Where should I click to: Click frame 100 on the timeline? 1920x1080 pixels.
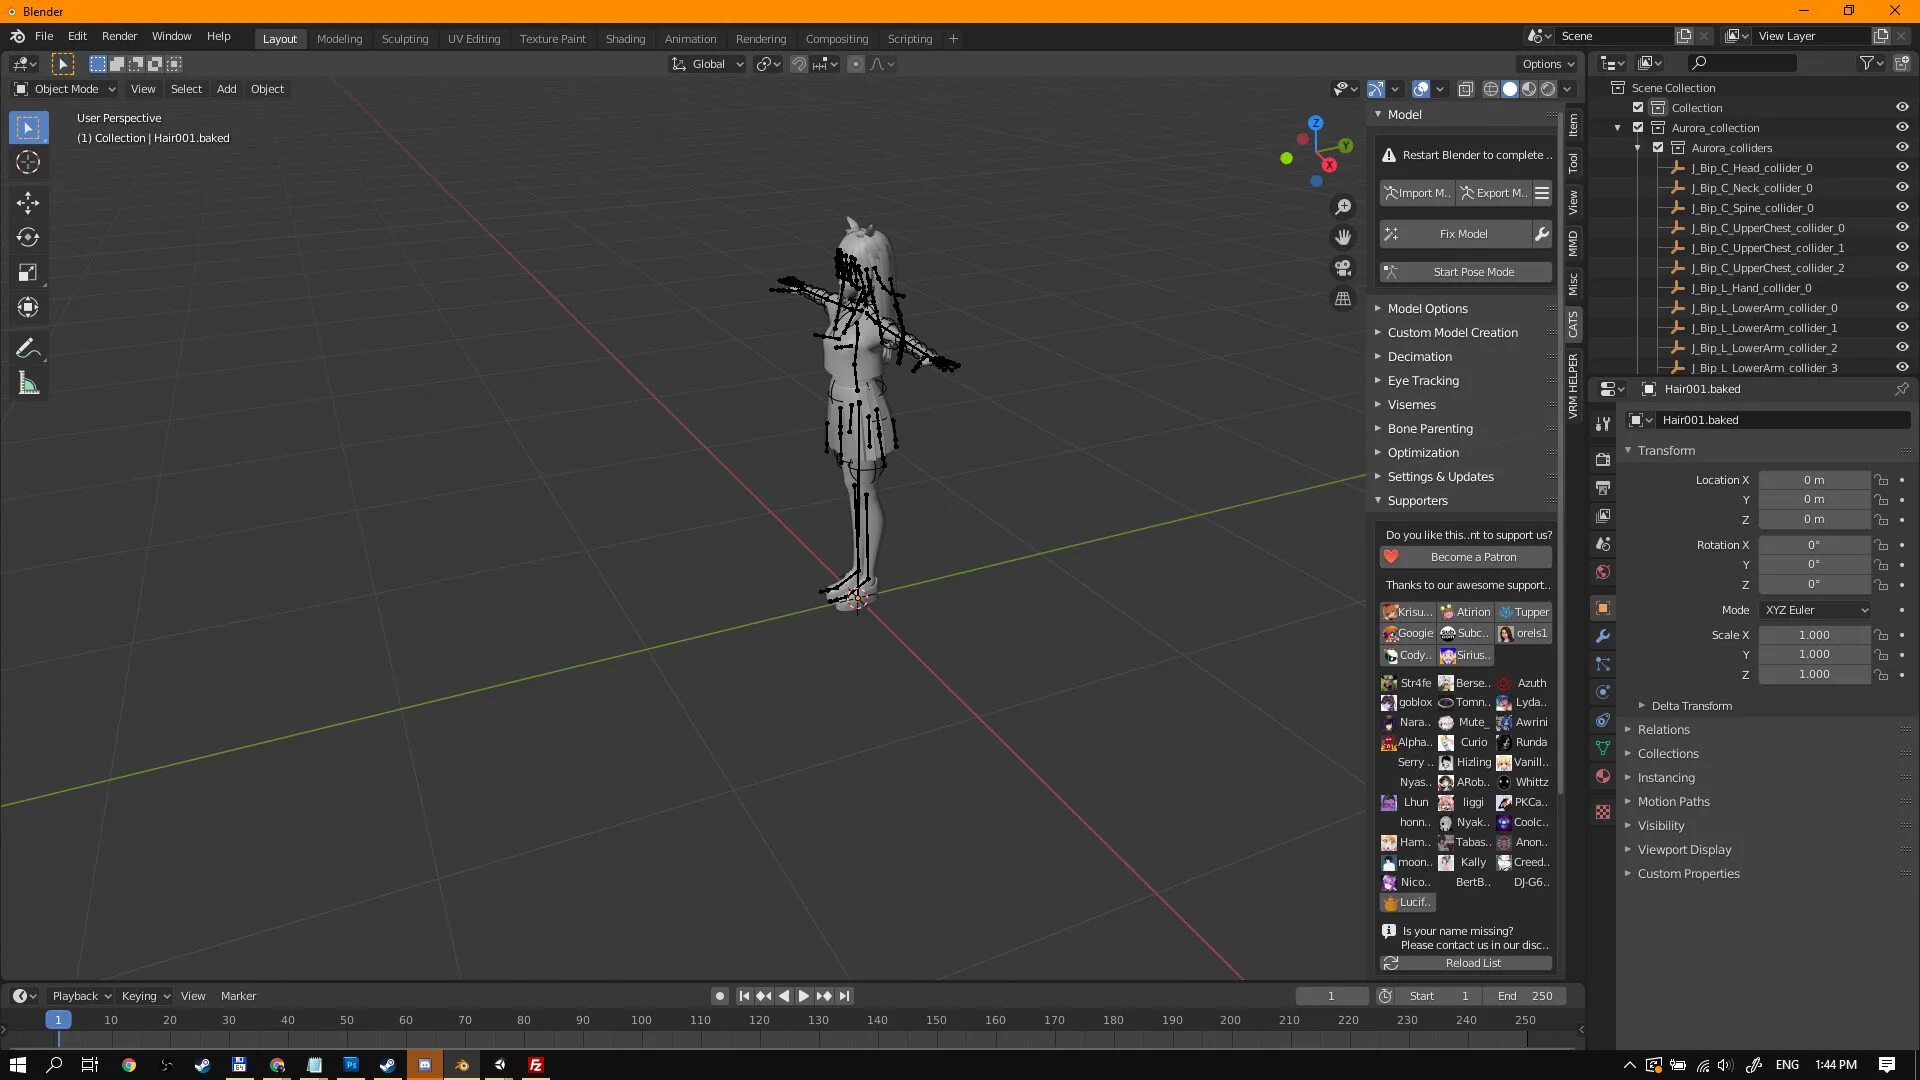[x=641, y=1021]
